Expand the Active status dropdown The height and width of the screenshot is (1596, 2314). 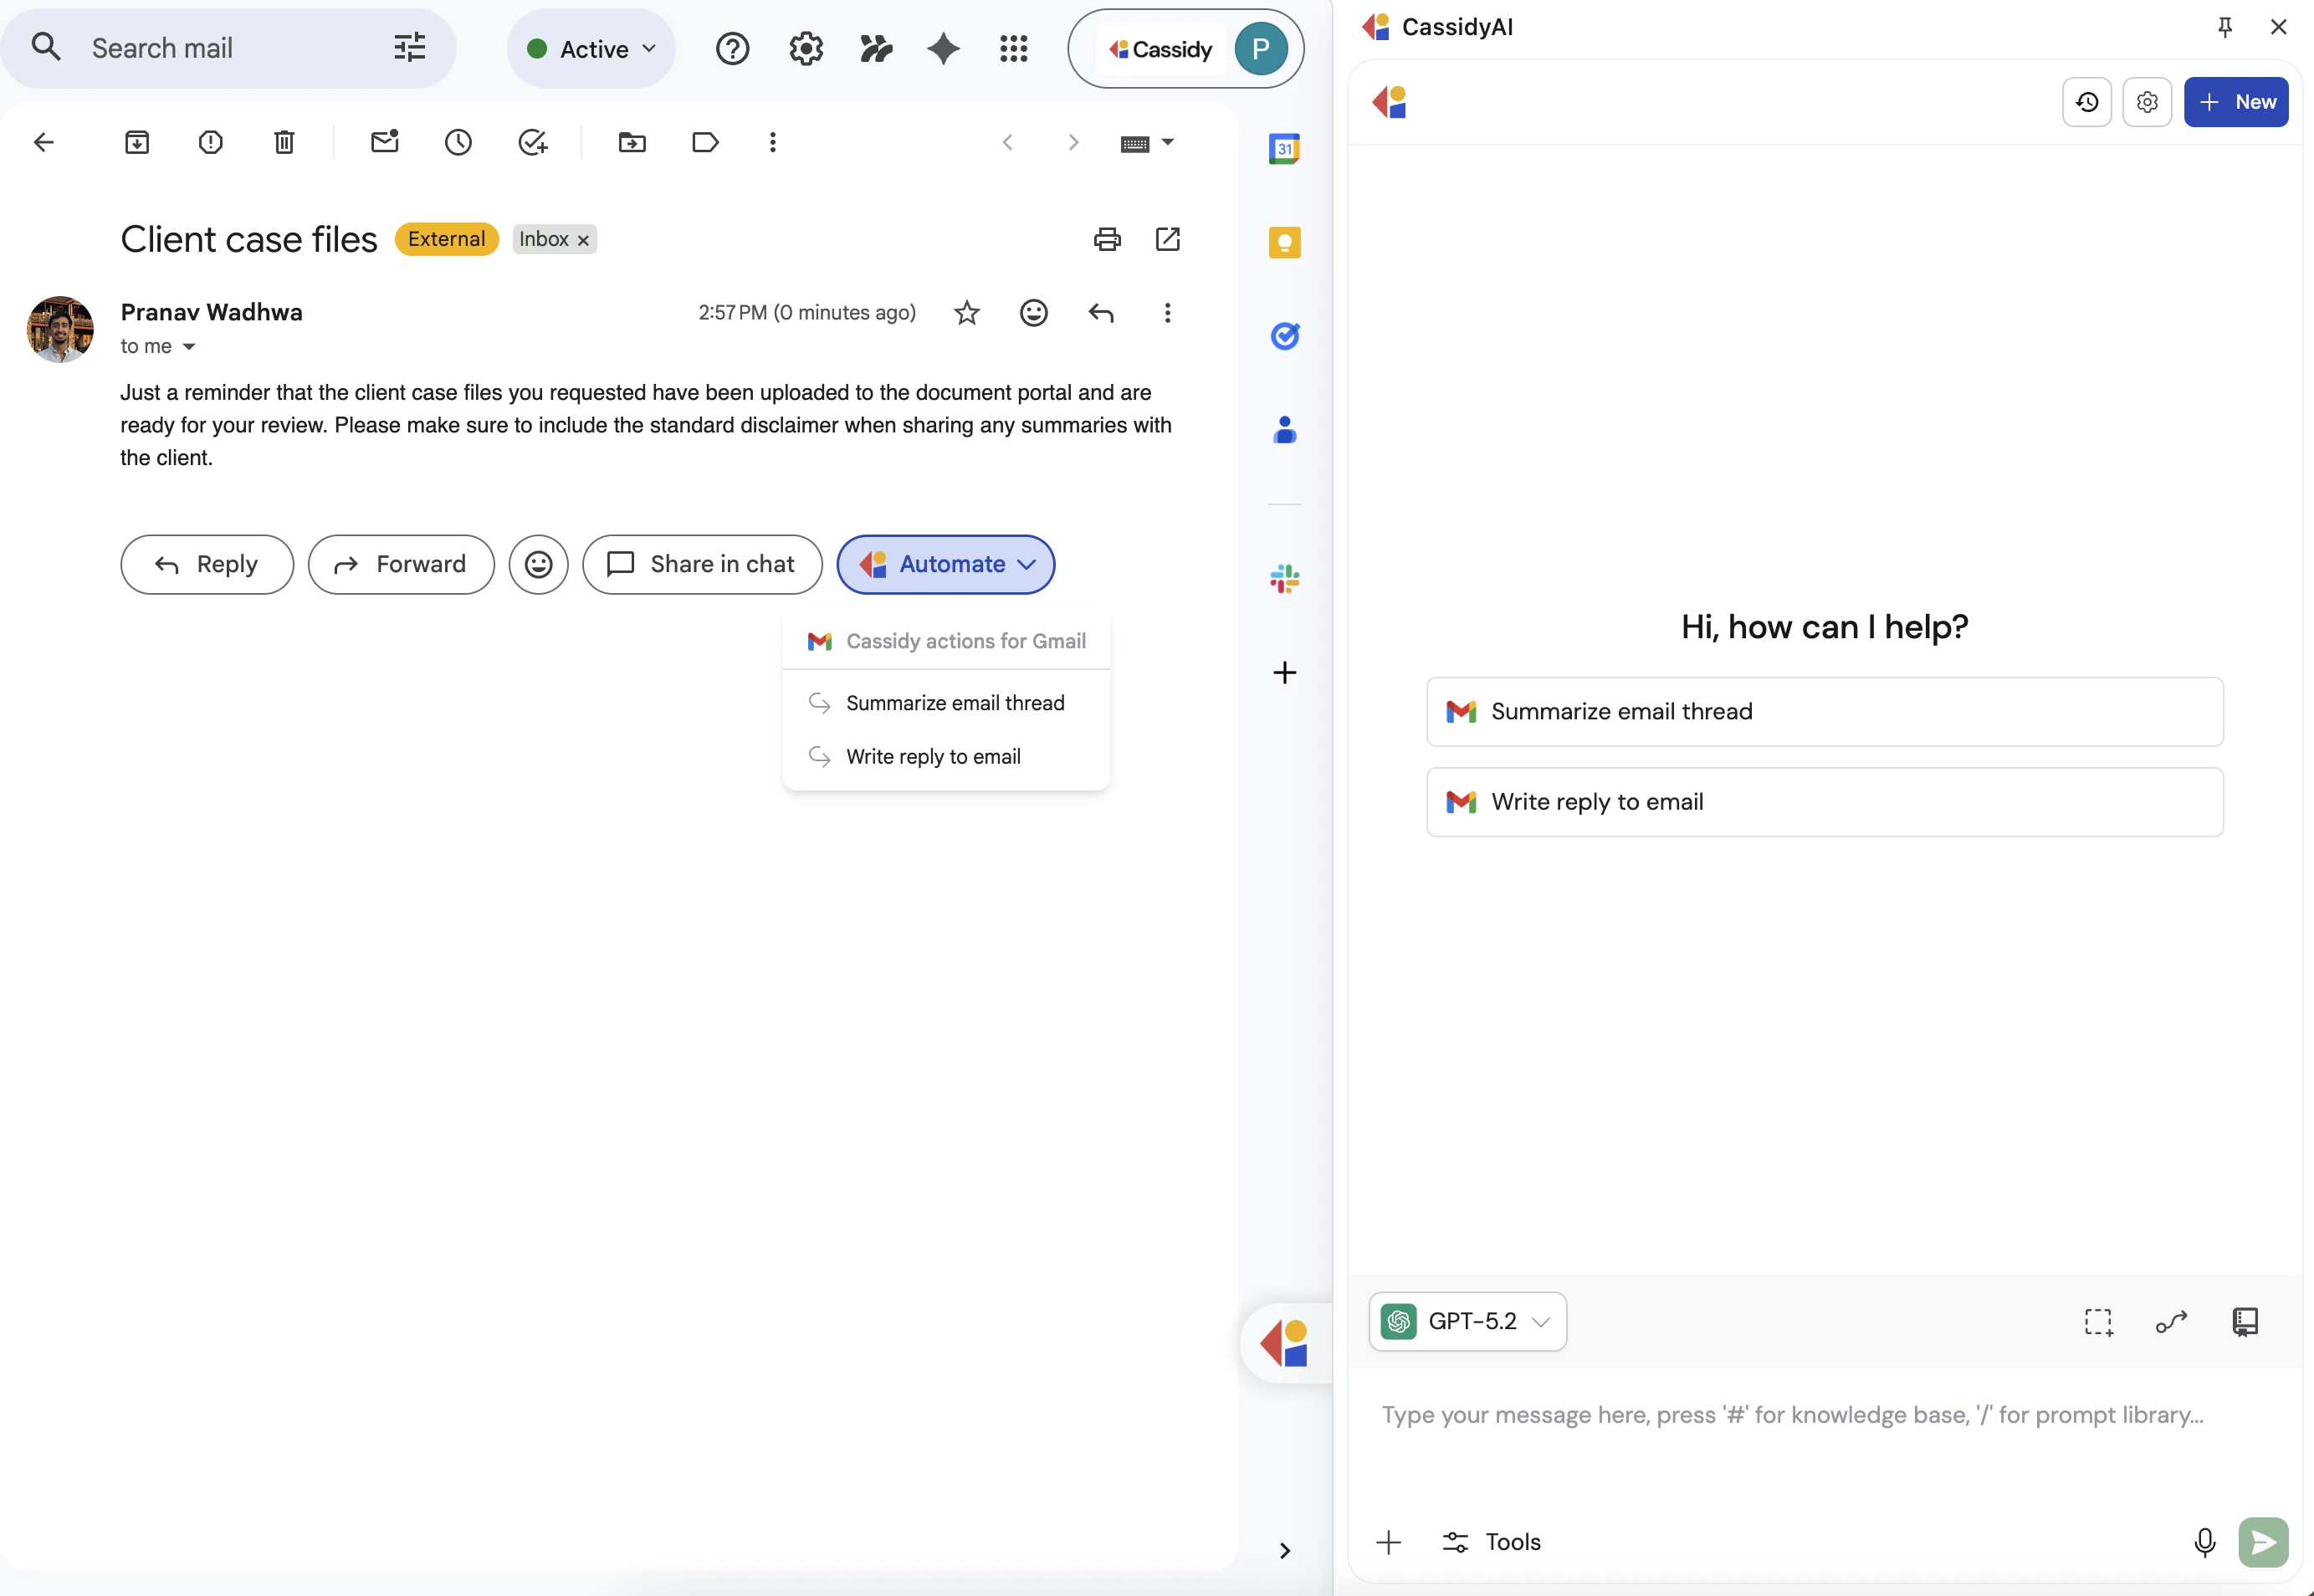tap(590, 47)
